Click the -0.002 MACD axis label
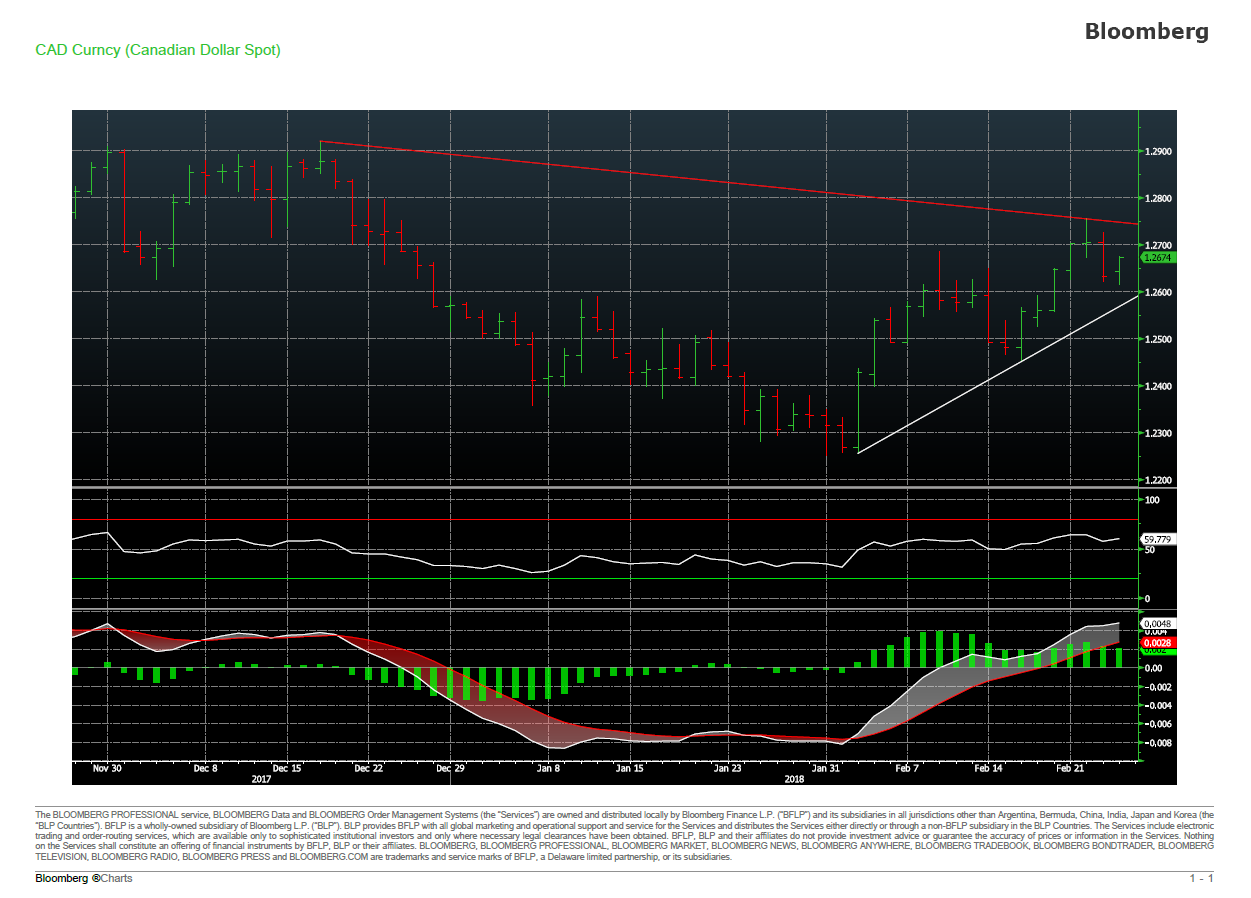Image resolution: width=1251 pixels, height=898 pixels. click(x=1156, y=687)
